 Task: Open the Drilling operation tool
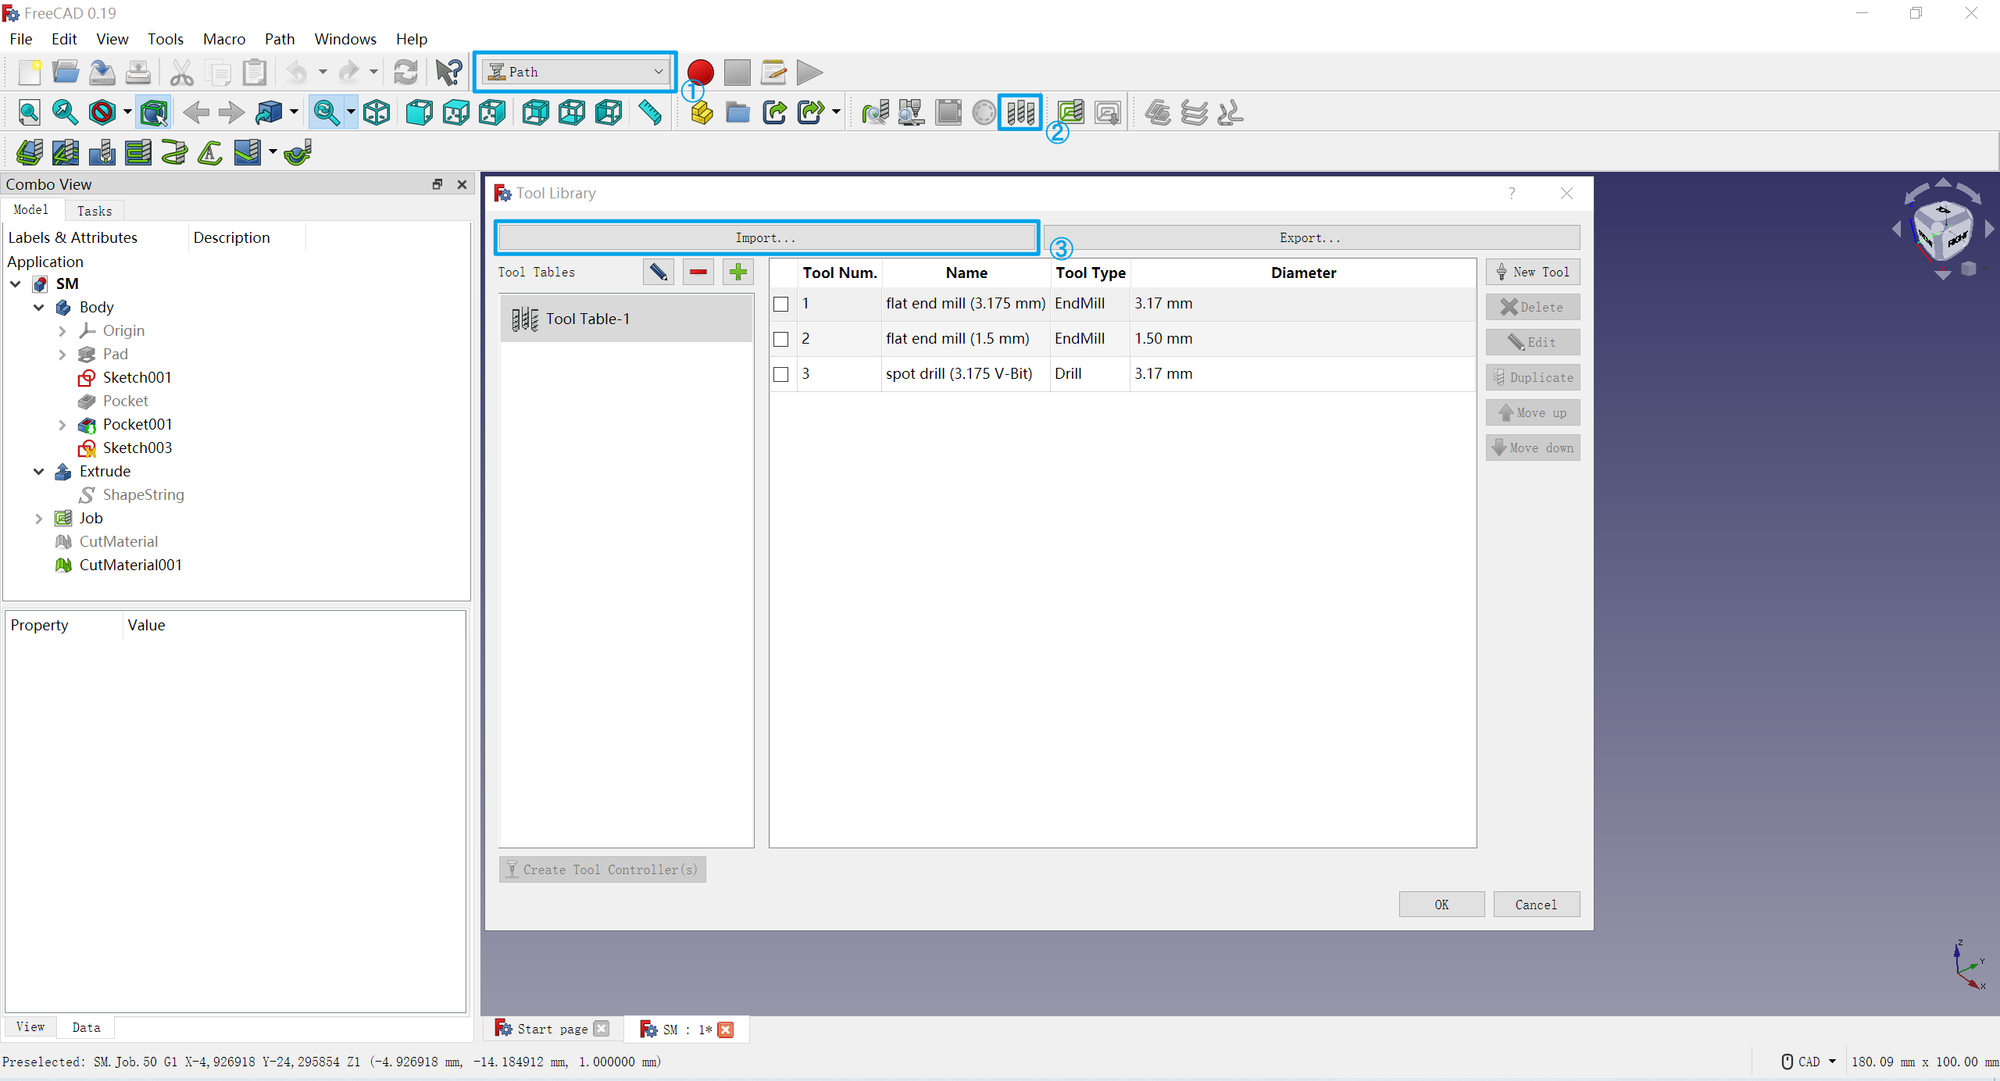click(x=101, y=152)
